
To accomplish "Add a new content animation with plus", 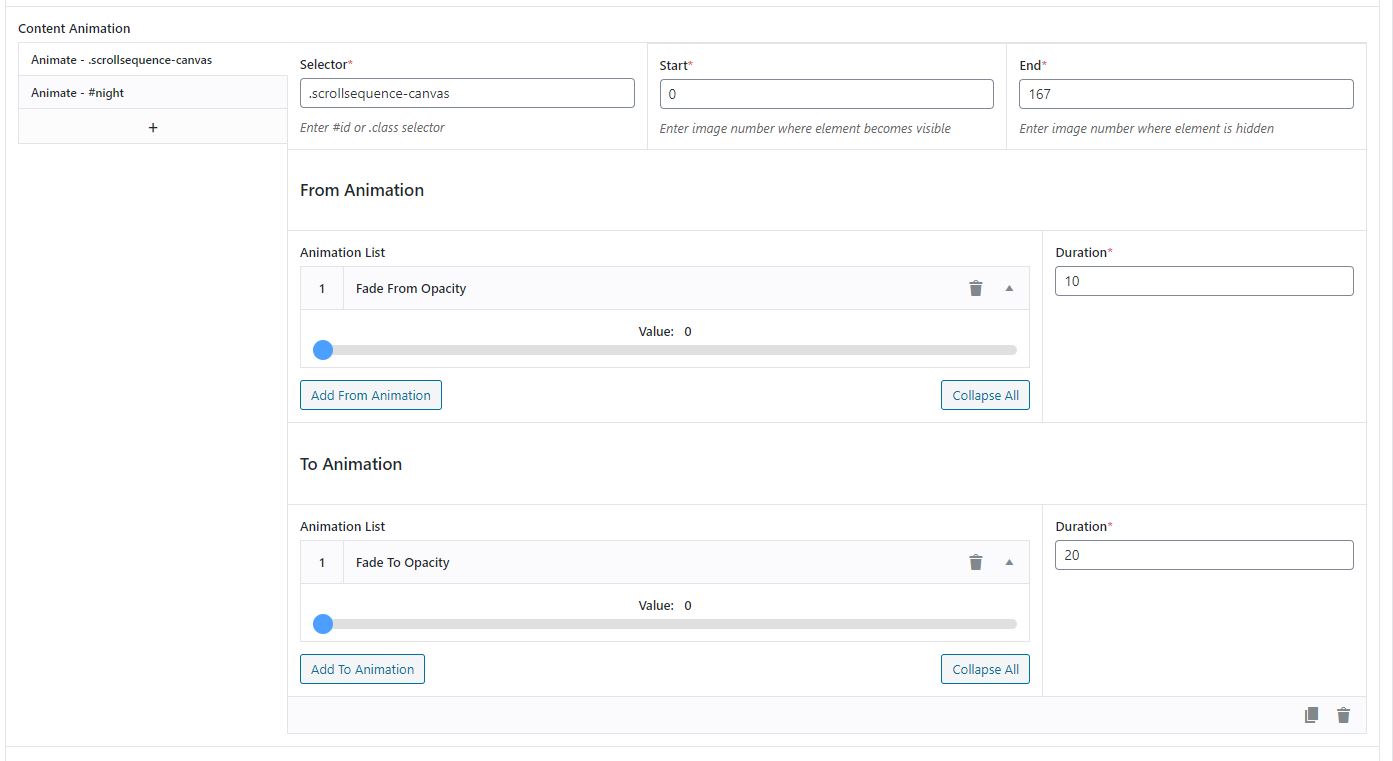I will coord(153,127).
